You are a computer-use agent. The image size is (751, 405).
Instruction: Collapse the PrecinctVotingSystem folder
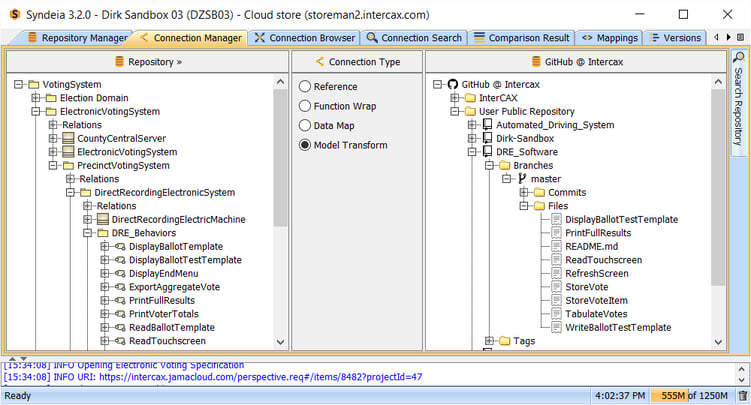(x=53, y=165)
